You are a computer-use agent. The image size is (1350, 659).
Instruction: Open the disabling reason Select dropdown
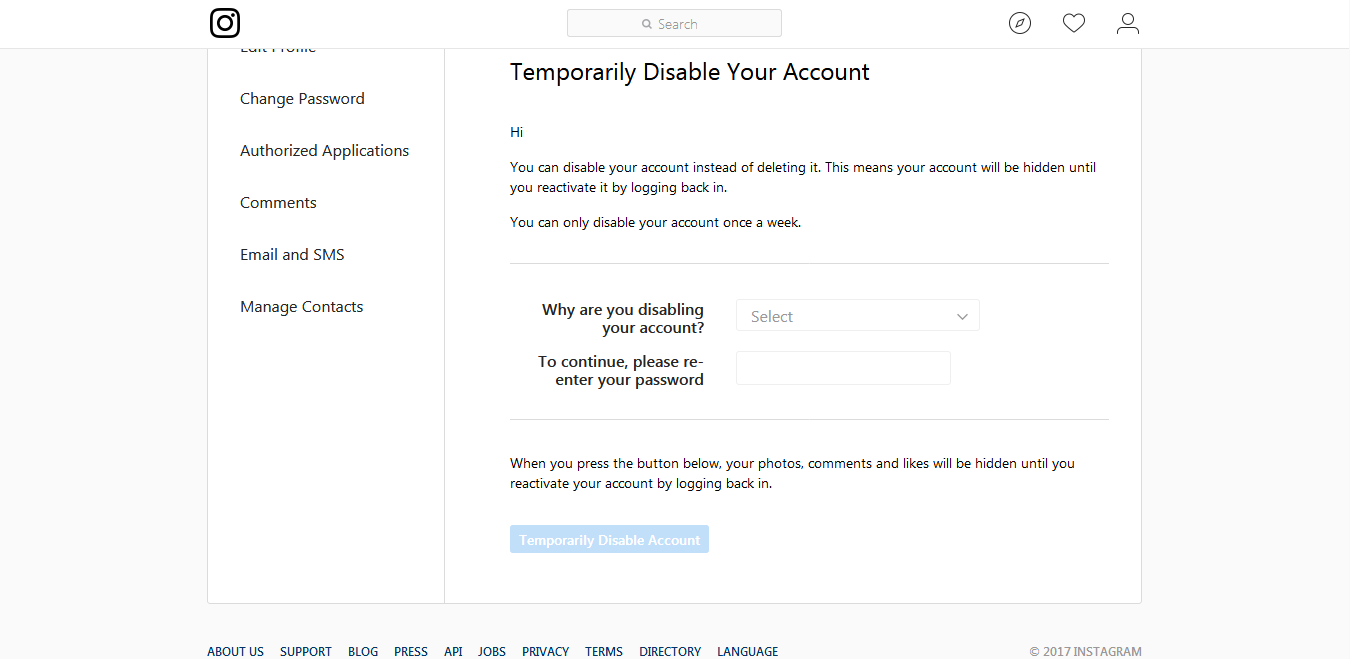pos(857,316)
